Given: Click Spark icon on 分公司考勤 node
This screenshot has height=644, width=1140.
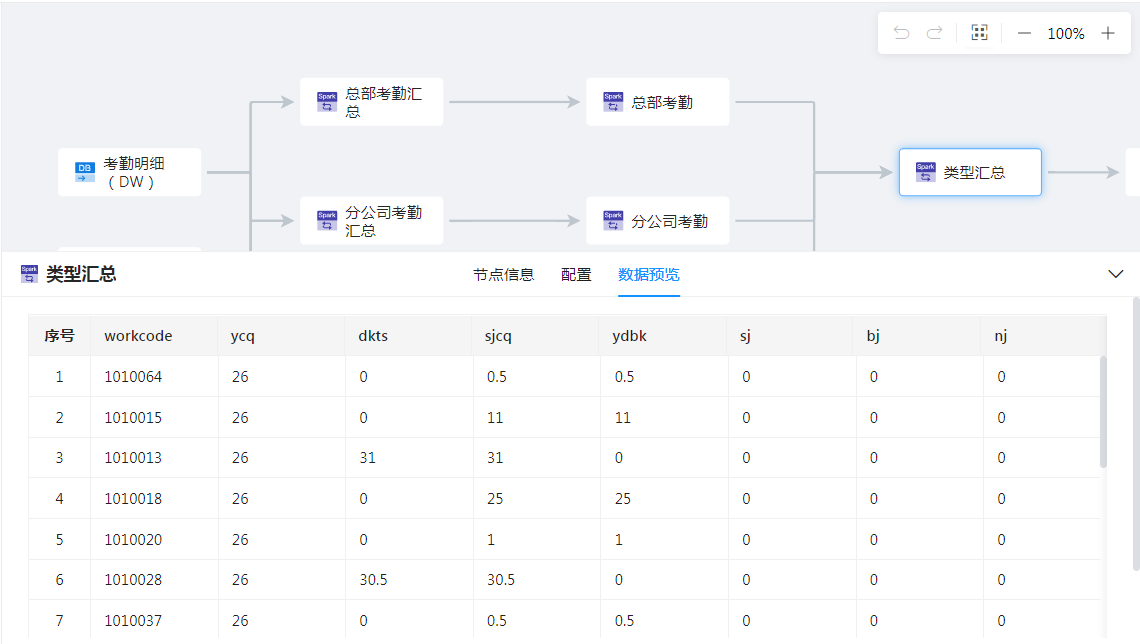Looking at the screenshot, I should [x=613, y=221].
